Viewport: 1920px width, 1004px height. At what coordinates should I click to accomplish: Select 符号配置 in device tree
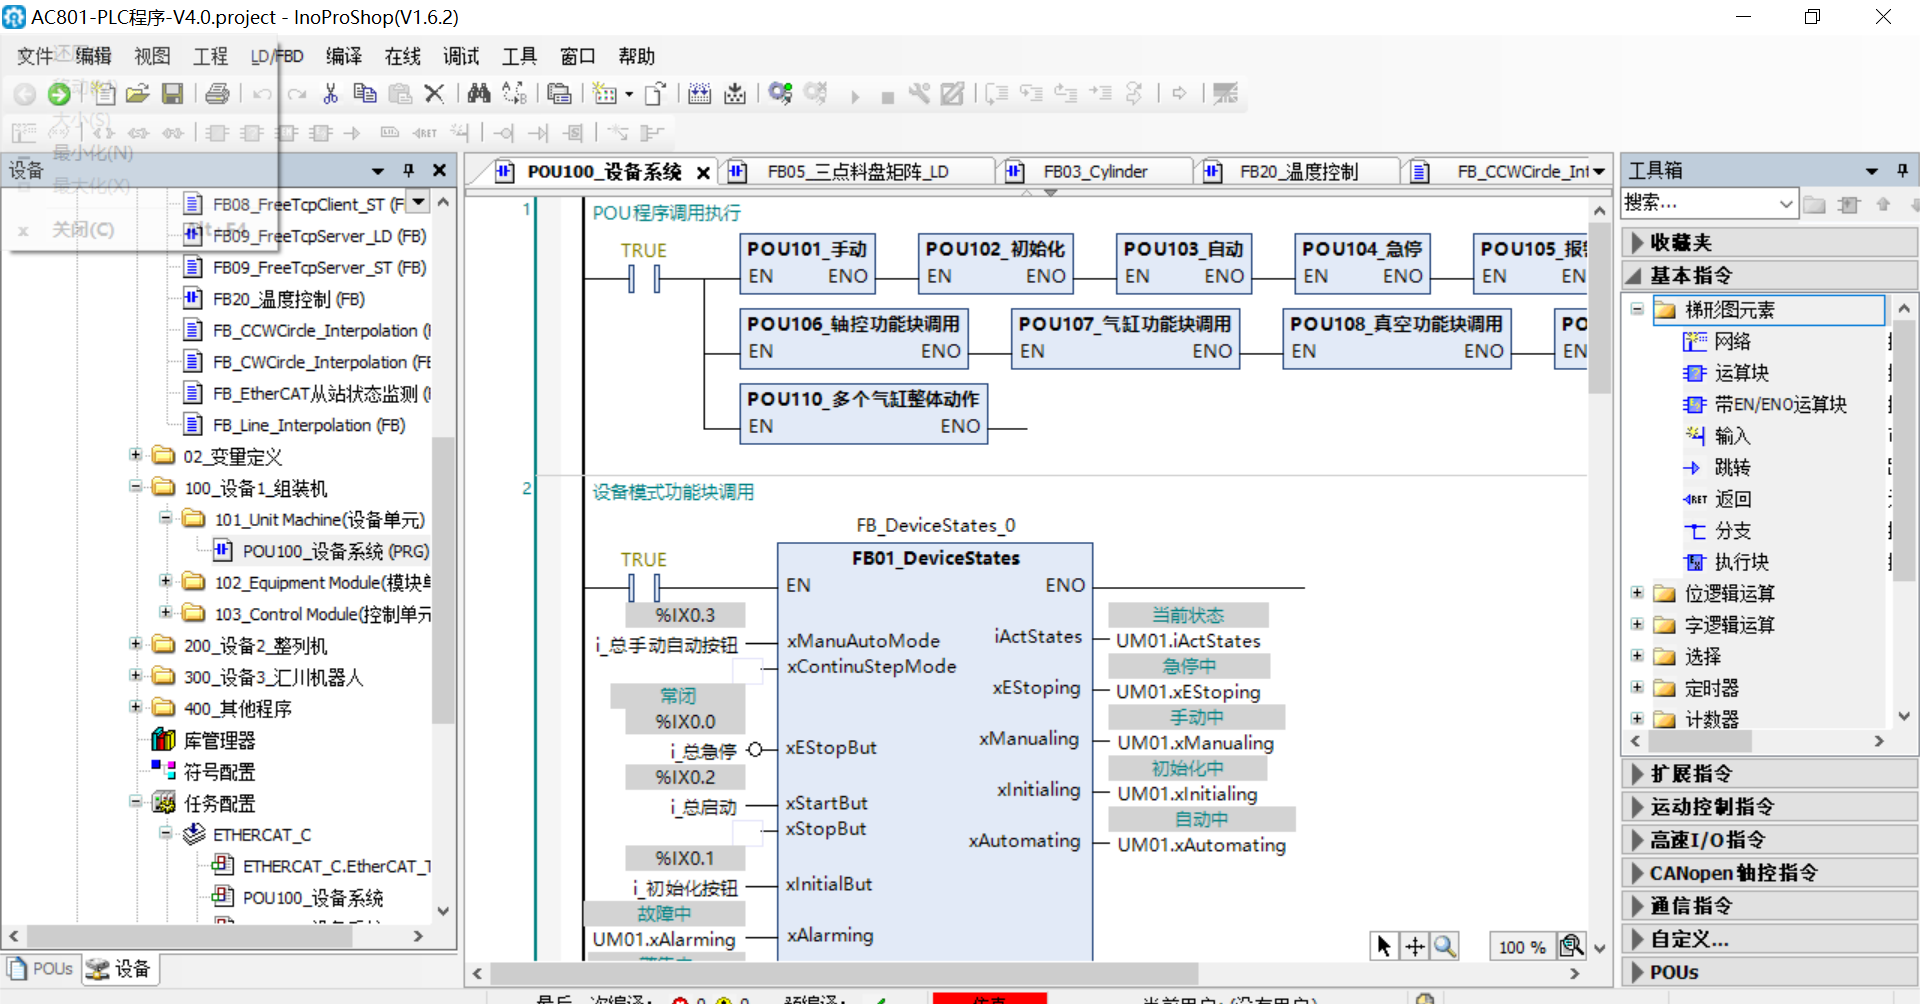tap(204, 772)
